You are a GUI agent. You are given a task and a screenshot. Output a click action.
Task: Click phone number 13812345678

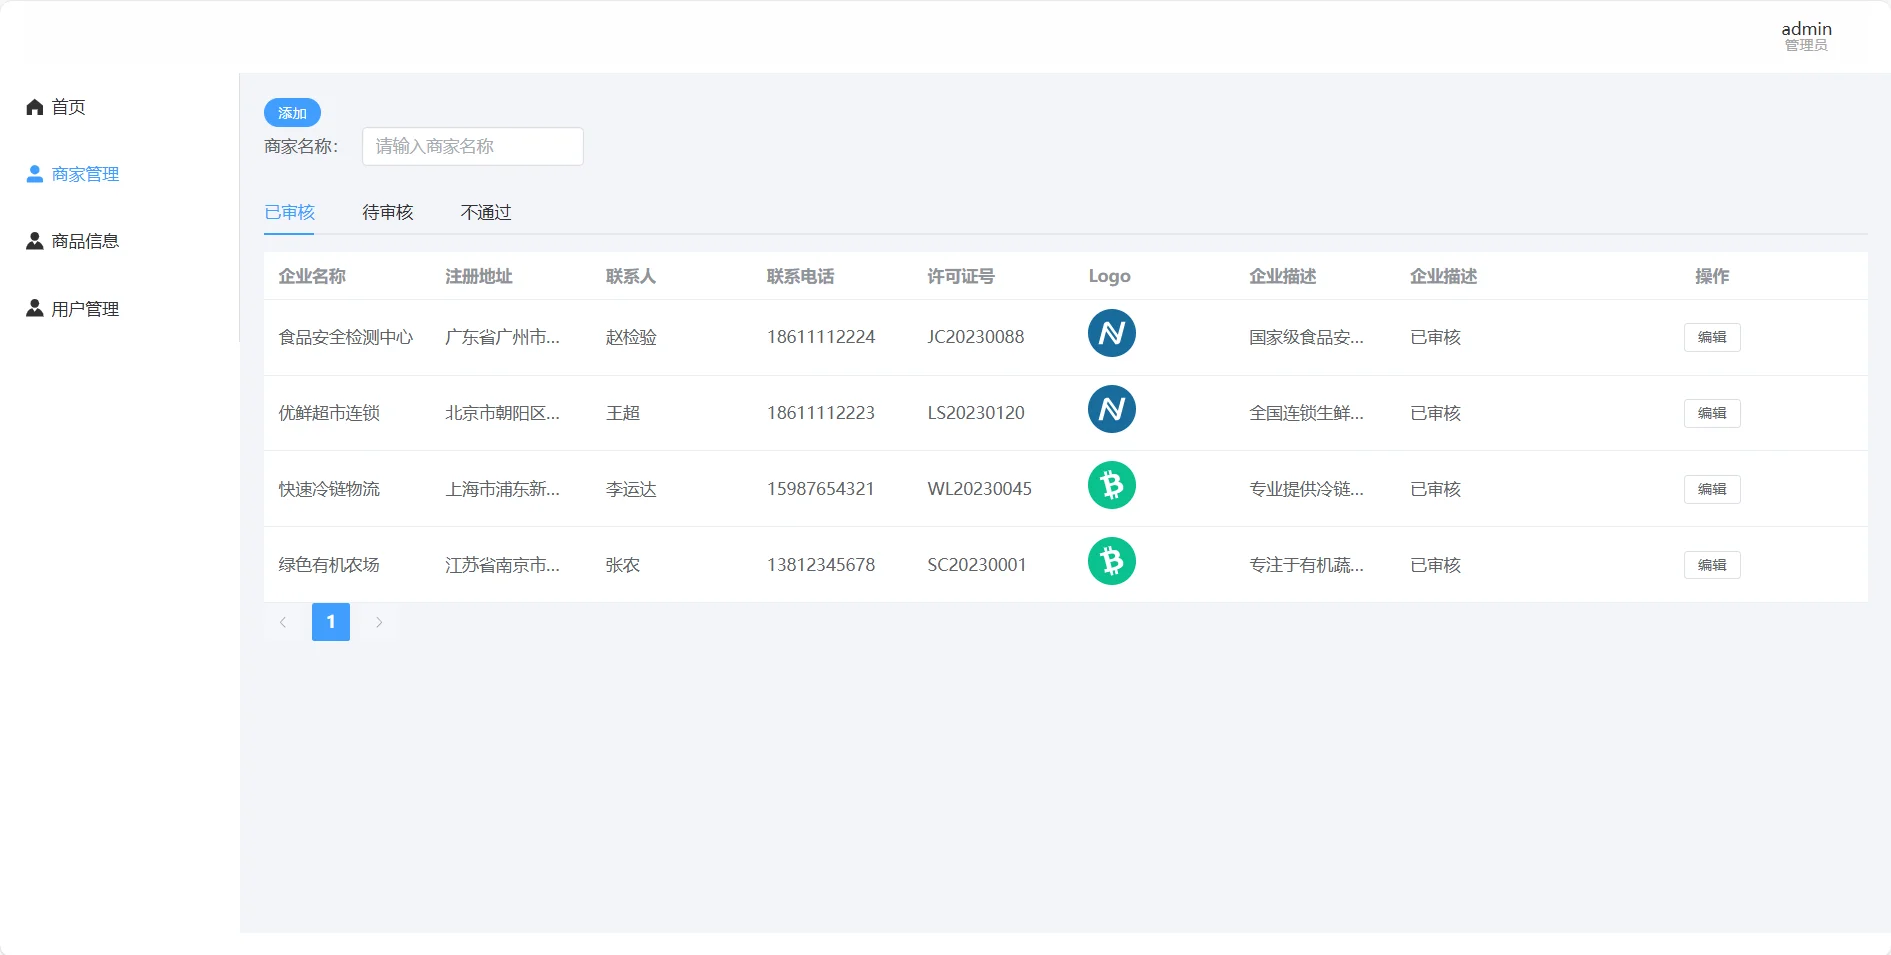(x=821, y=565)
